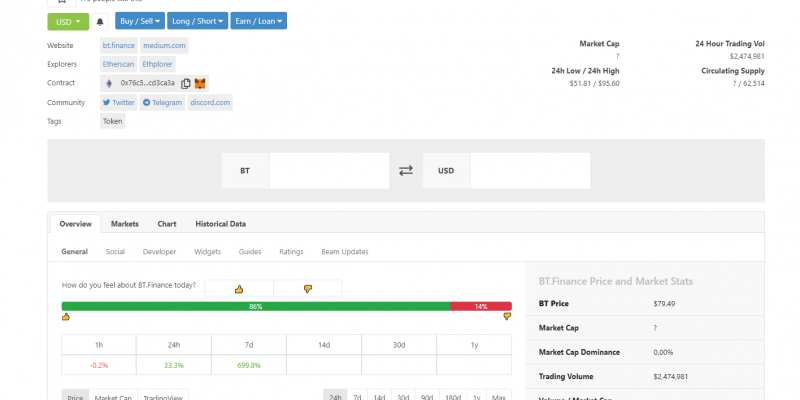Switch to the Overview tab
The image size is (800, 400).
pos(76,224)
